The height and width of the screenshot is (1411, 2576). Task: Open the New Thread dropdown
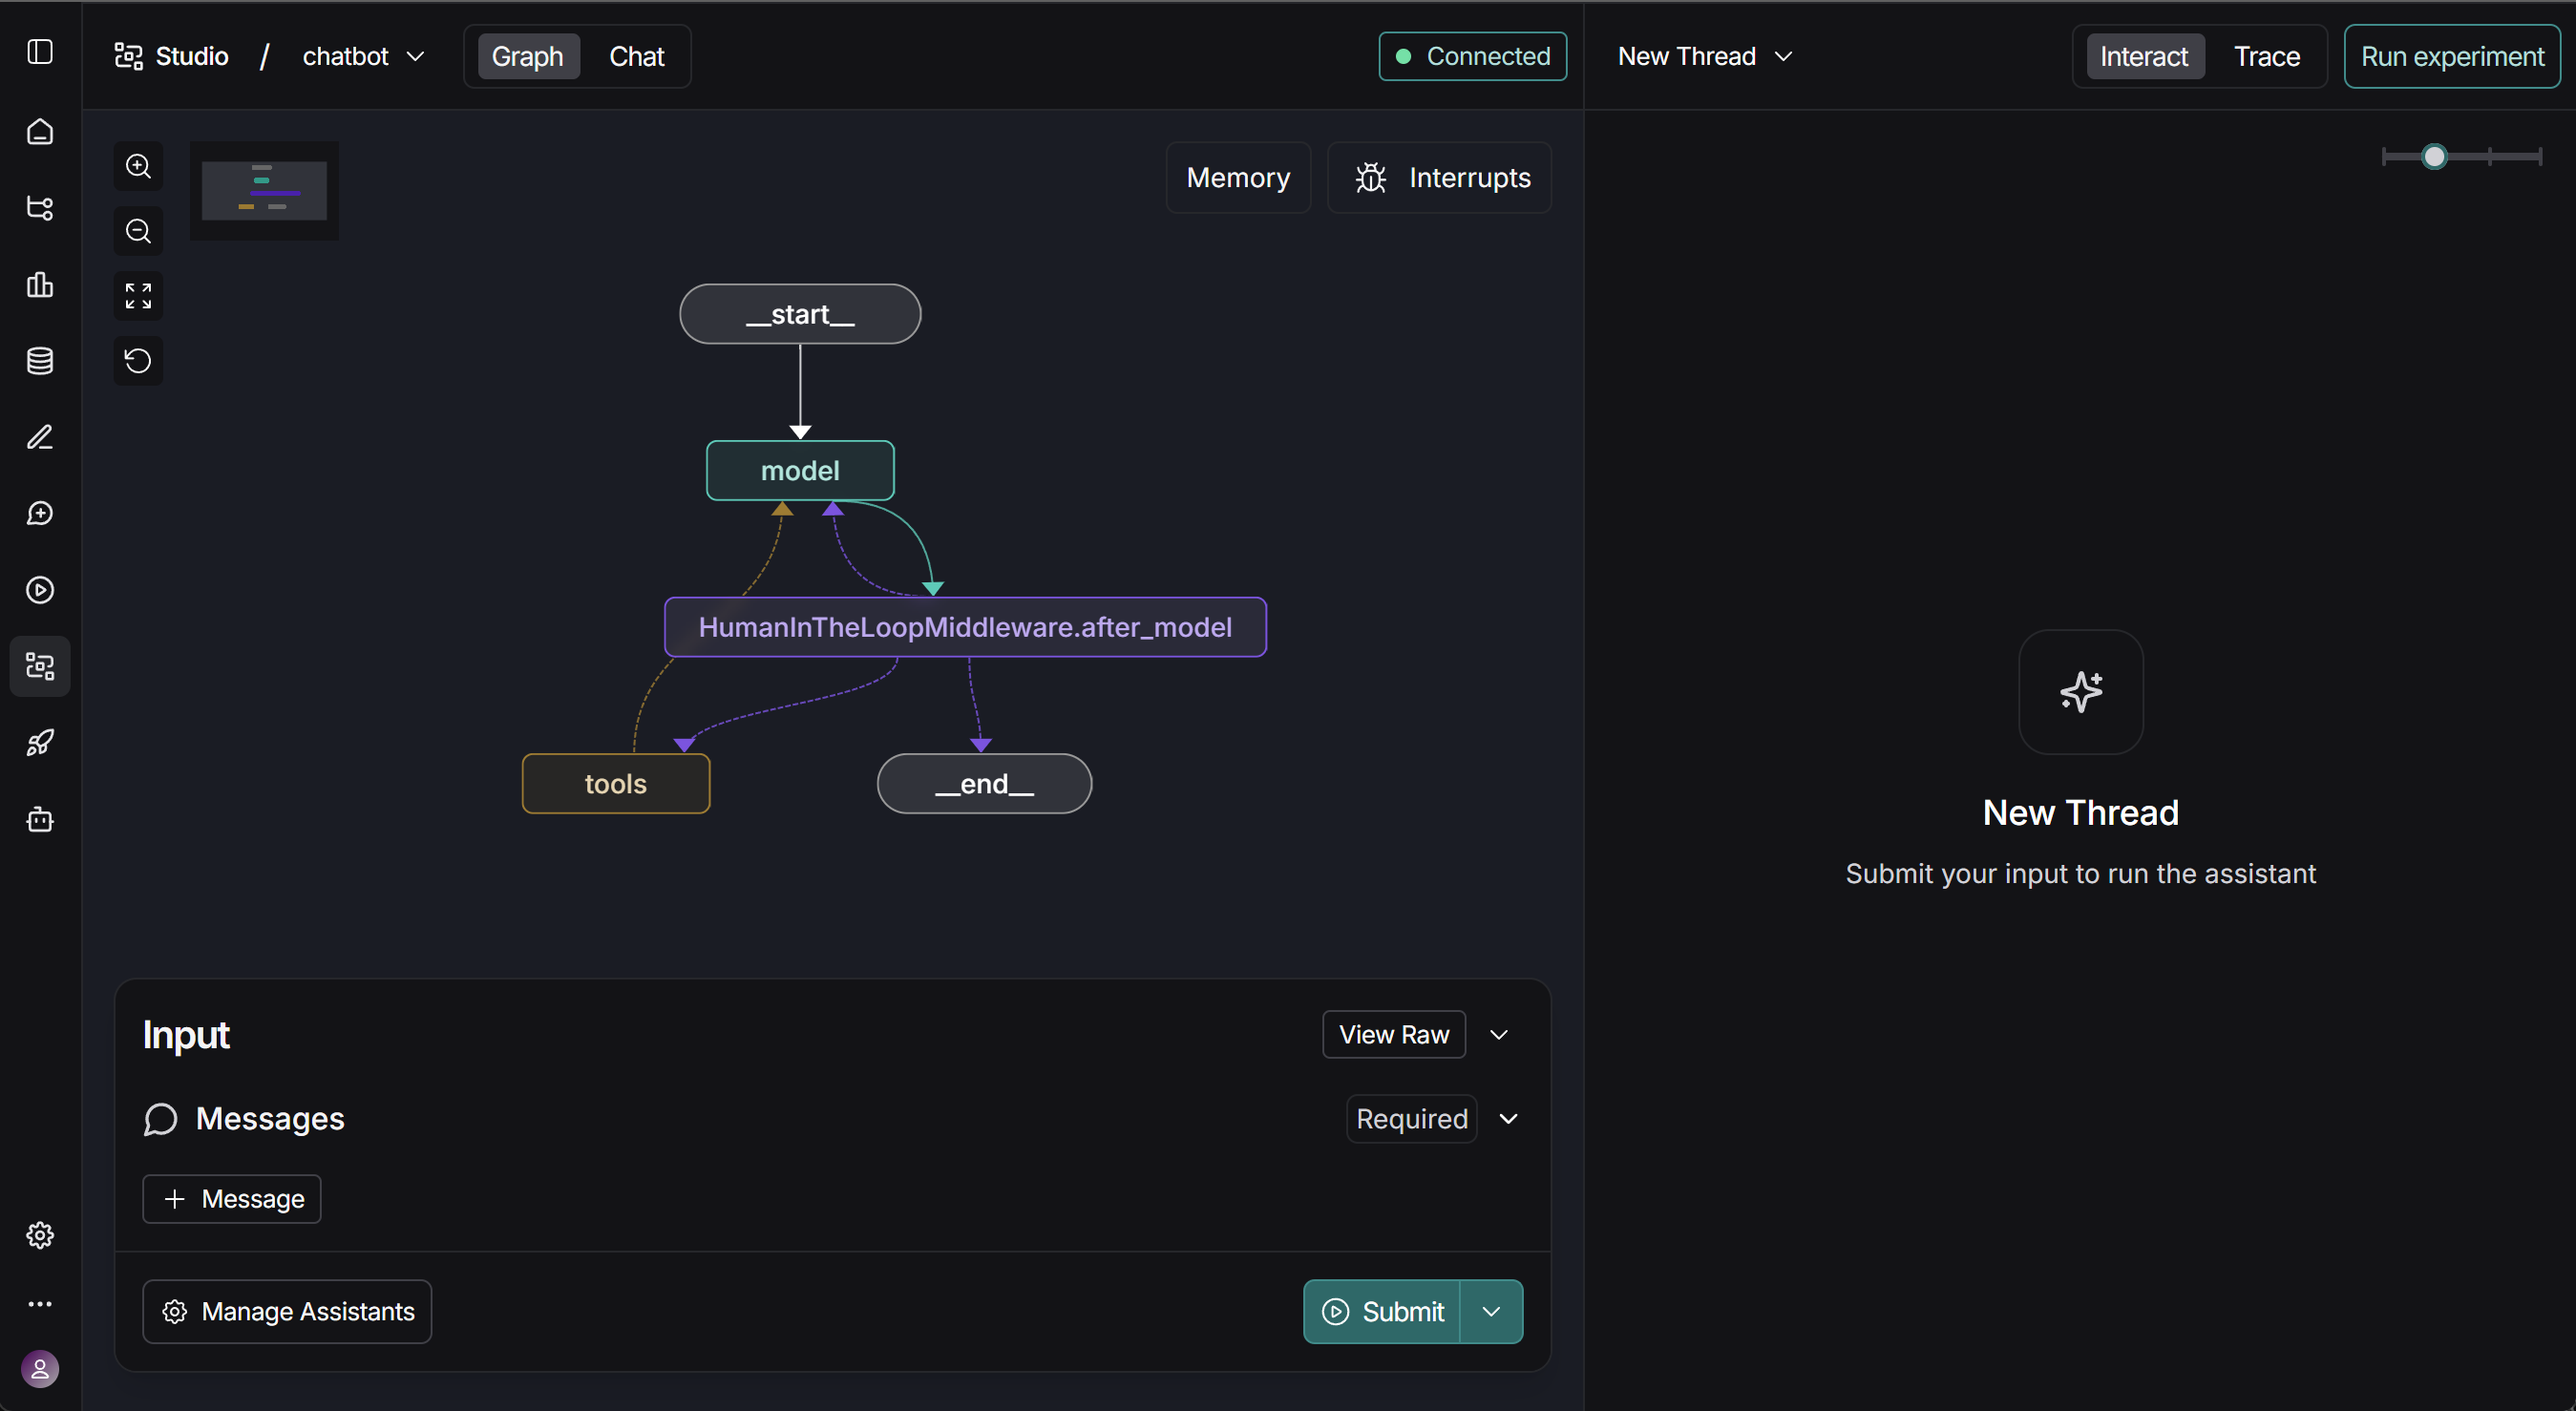coord(1705,57)
